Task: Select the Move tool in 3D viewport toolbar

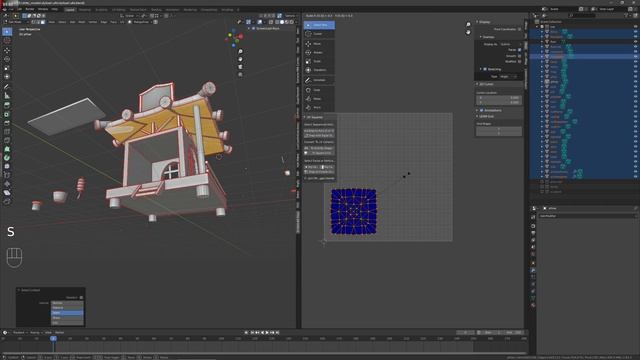Action: point(7,50)
